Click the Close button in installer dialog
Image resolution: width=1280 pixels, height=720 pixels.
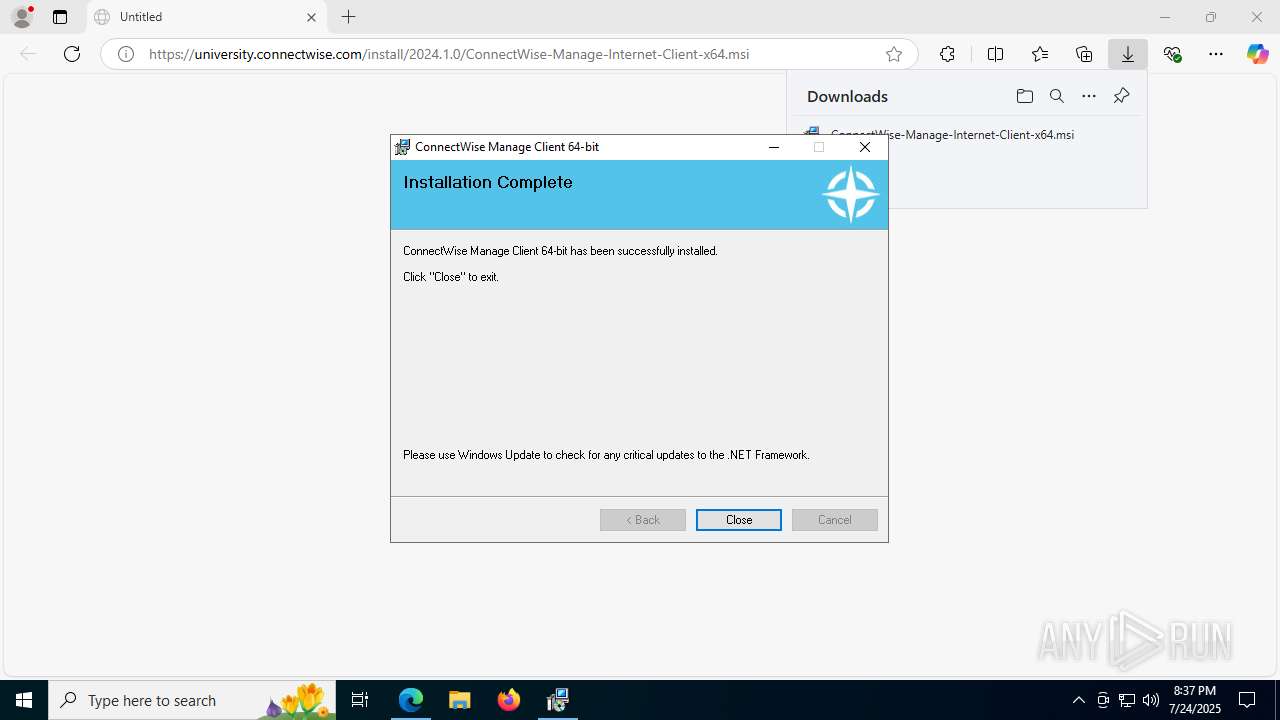(x=739, y=520)
